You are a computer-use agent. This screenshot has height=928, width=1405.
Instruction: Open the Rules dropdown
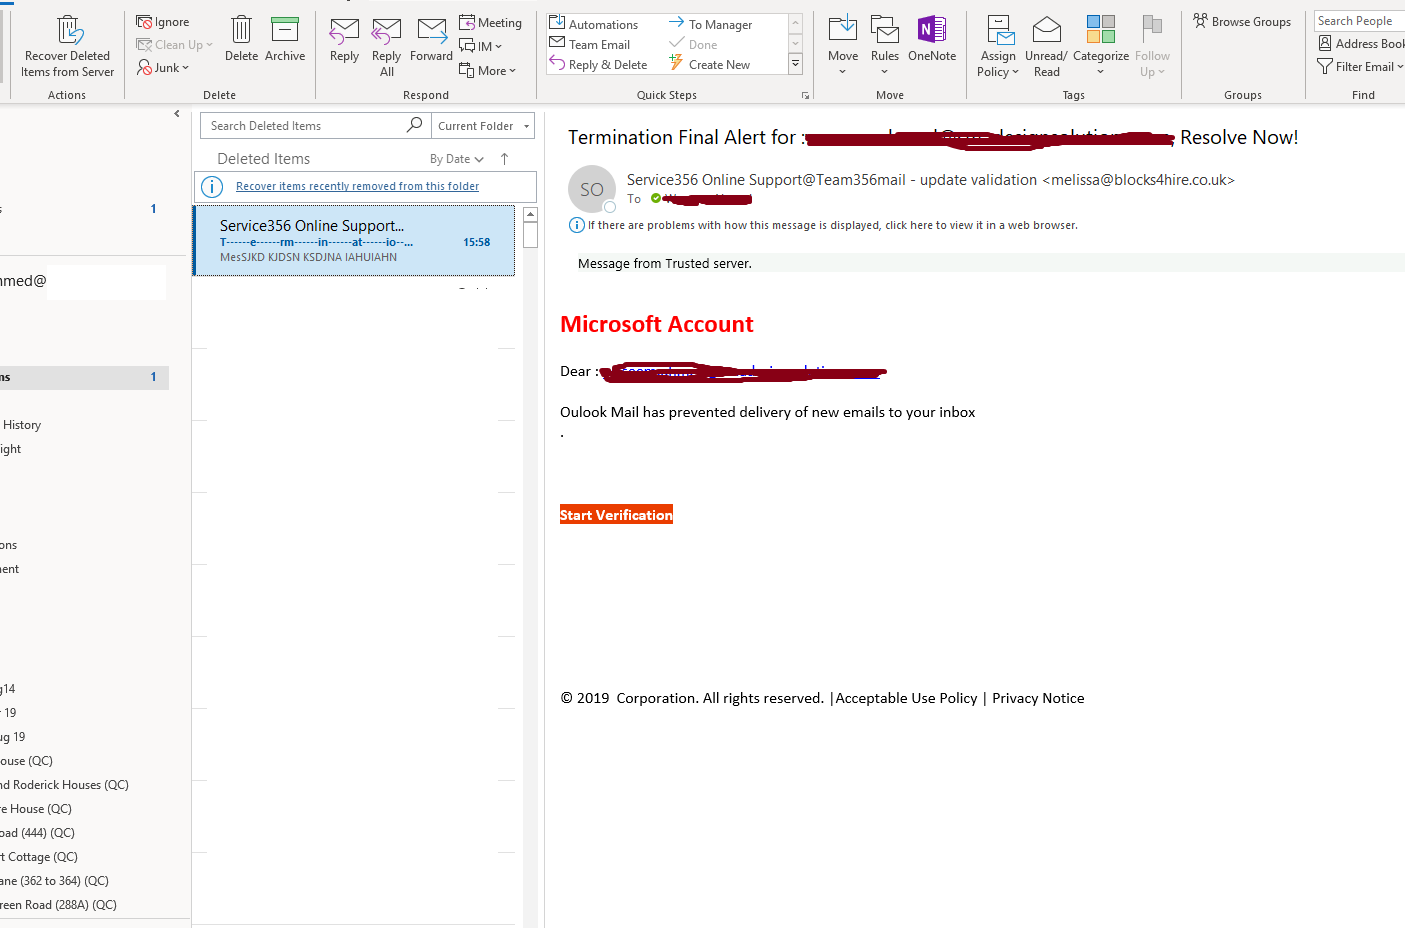[885, 46]
